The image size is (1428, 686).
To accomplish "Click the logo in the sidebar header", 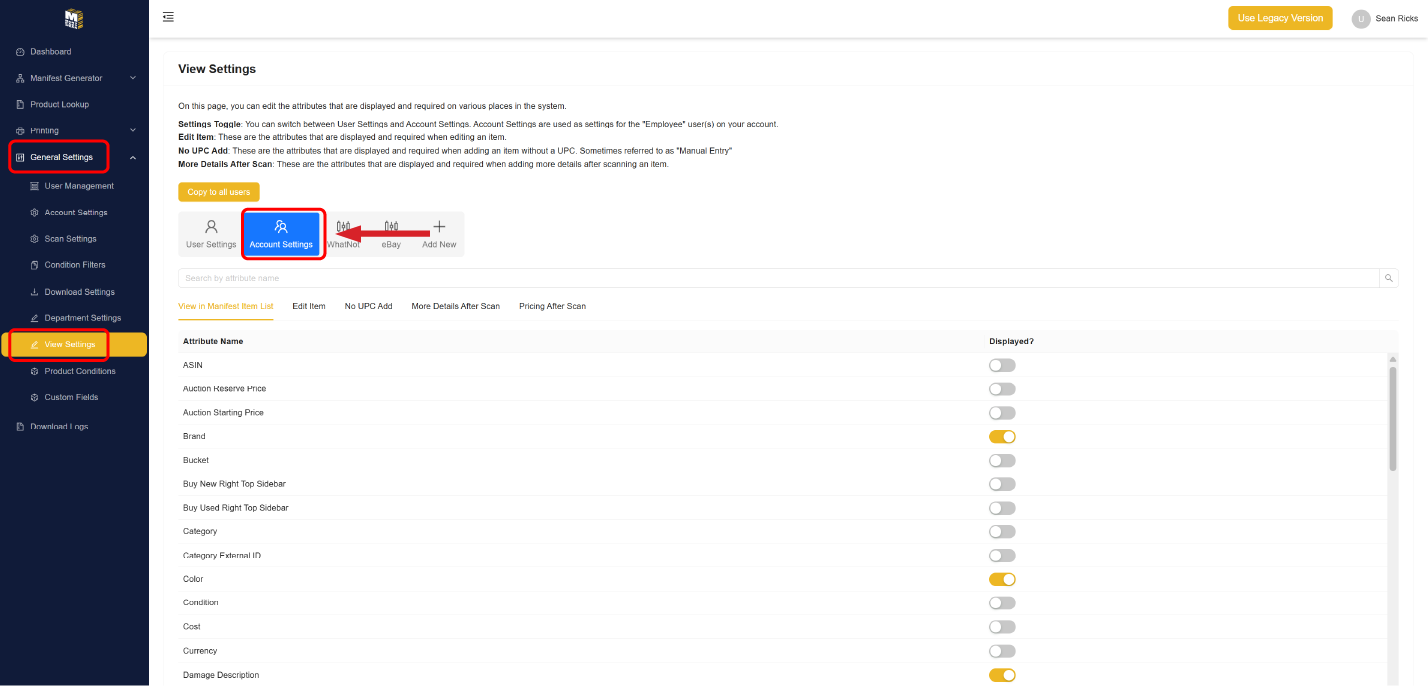I will (73, 18).
